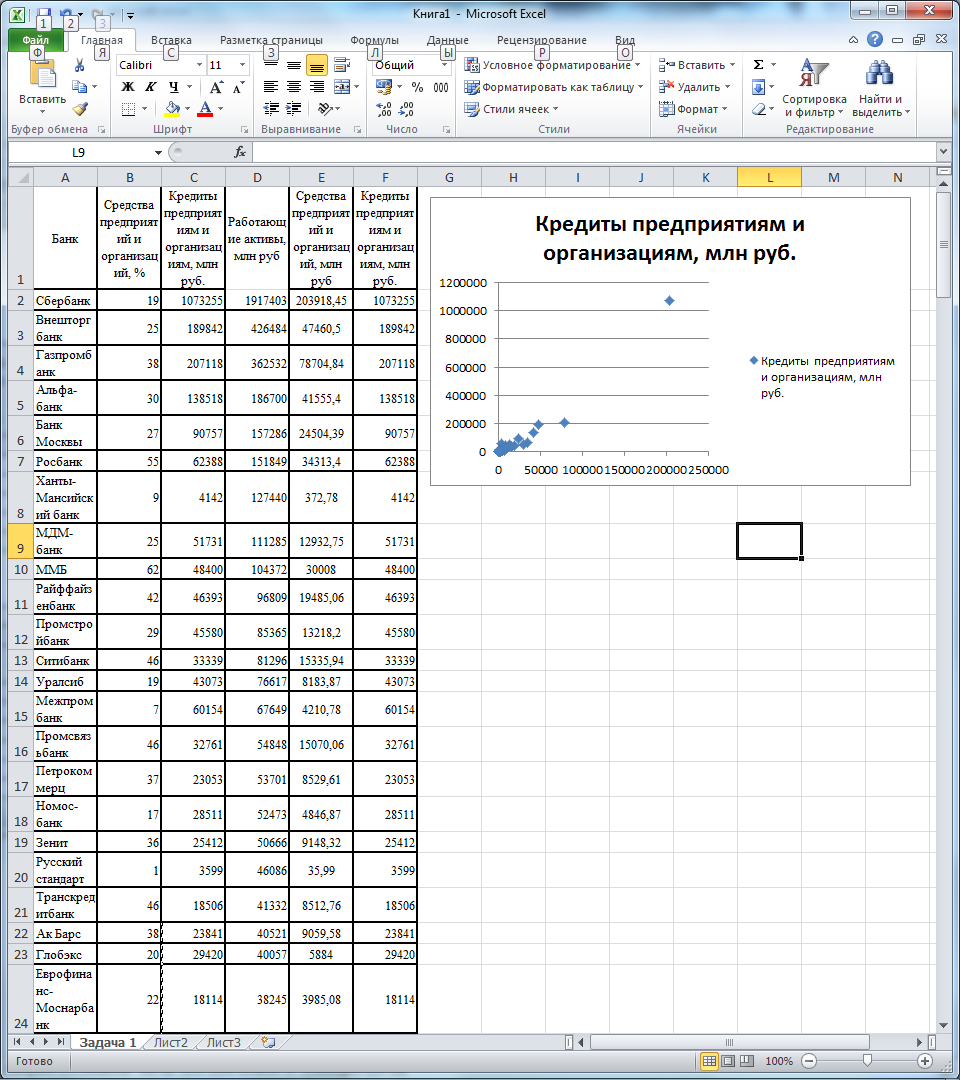
Task: Open the font color dropdown arrow
Action: click(220, 109)
